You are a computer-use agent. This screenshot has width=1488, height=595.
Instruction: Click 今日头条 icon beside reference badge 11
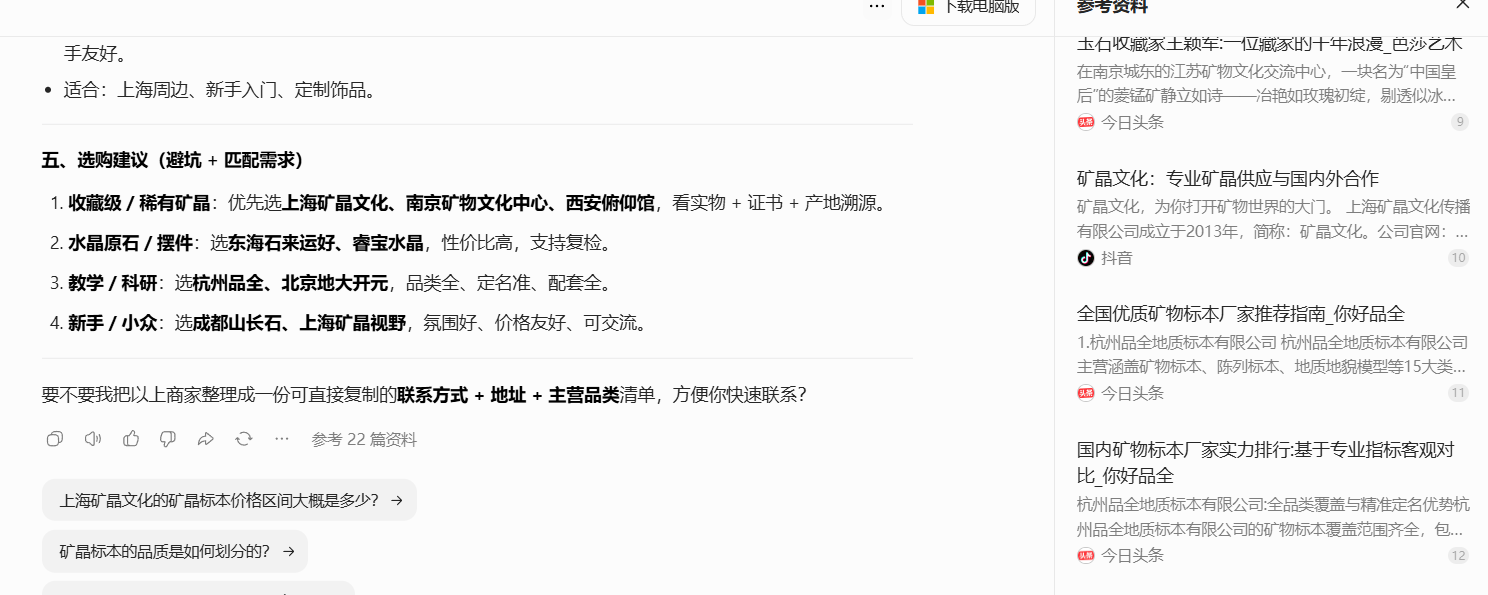[1086, 393]
